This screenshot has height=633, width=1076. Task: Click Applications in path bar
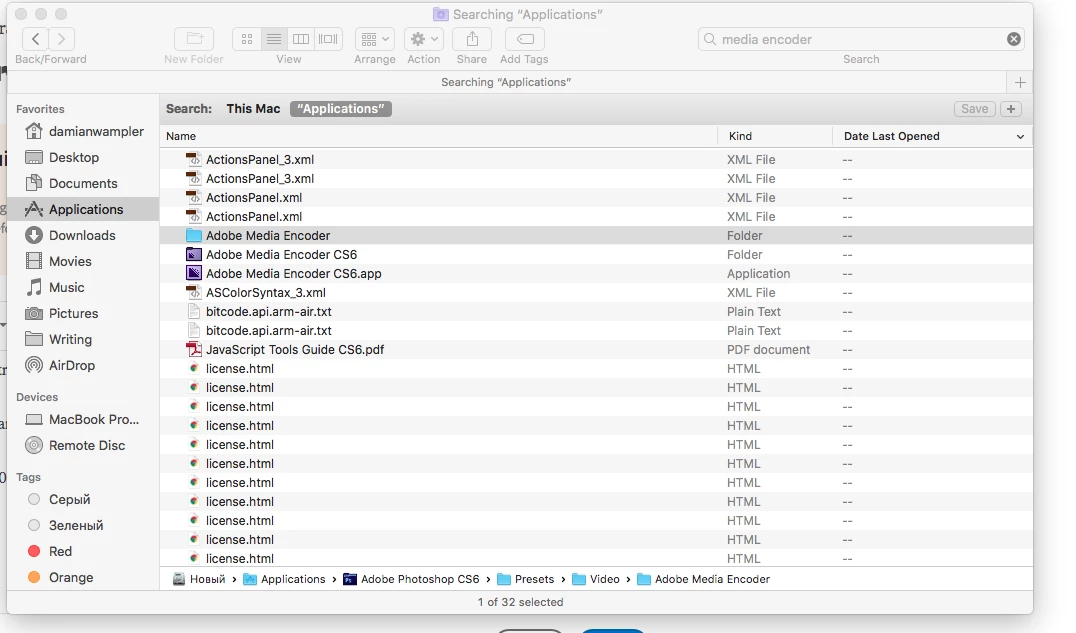tap(285, 579)
